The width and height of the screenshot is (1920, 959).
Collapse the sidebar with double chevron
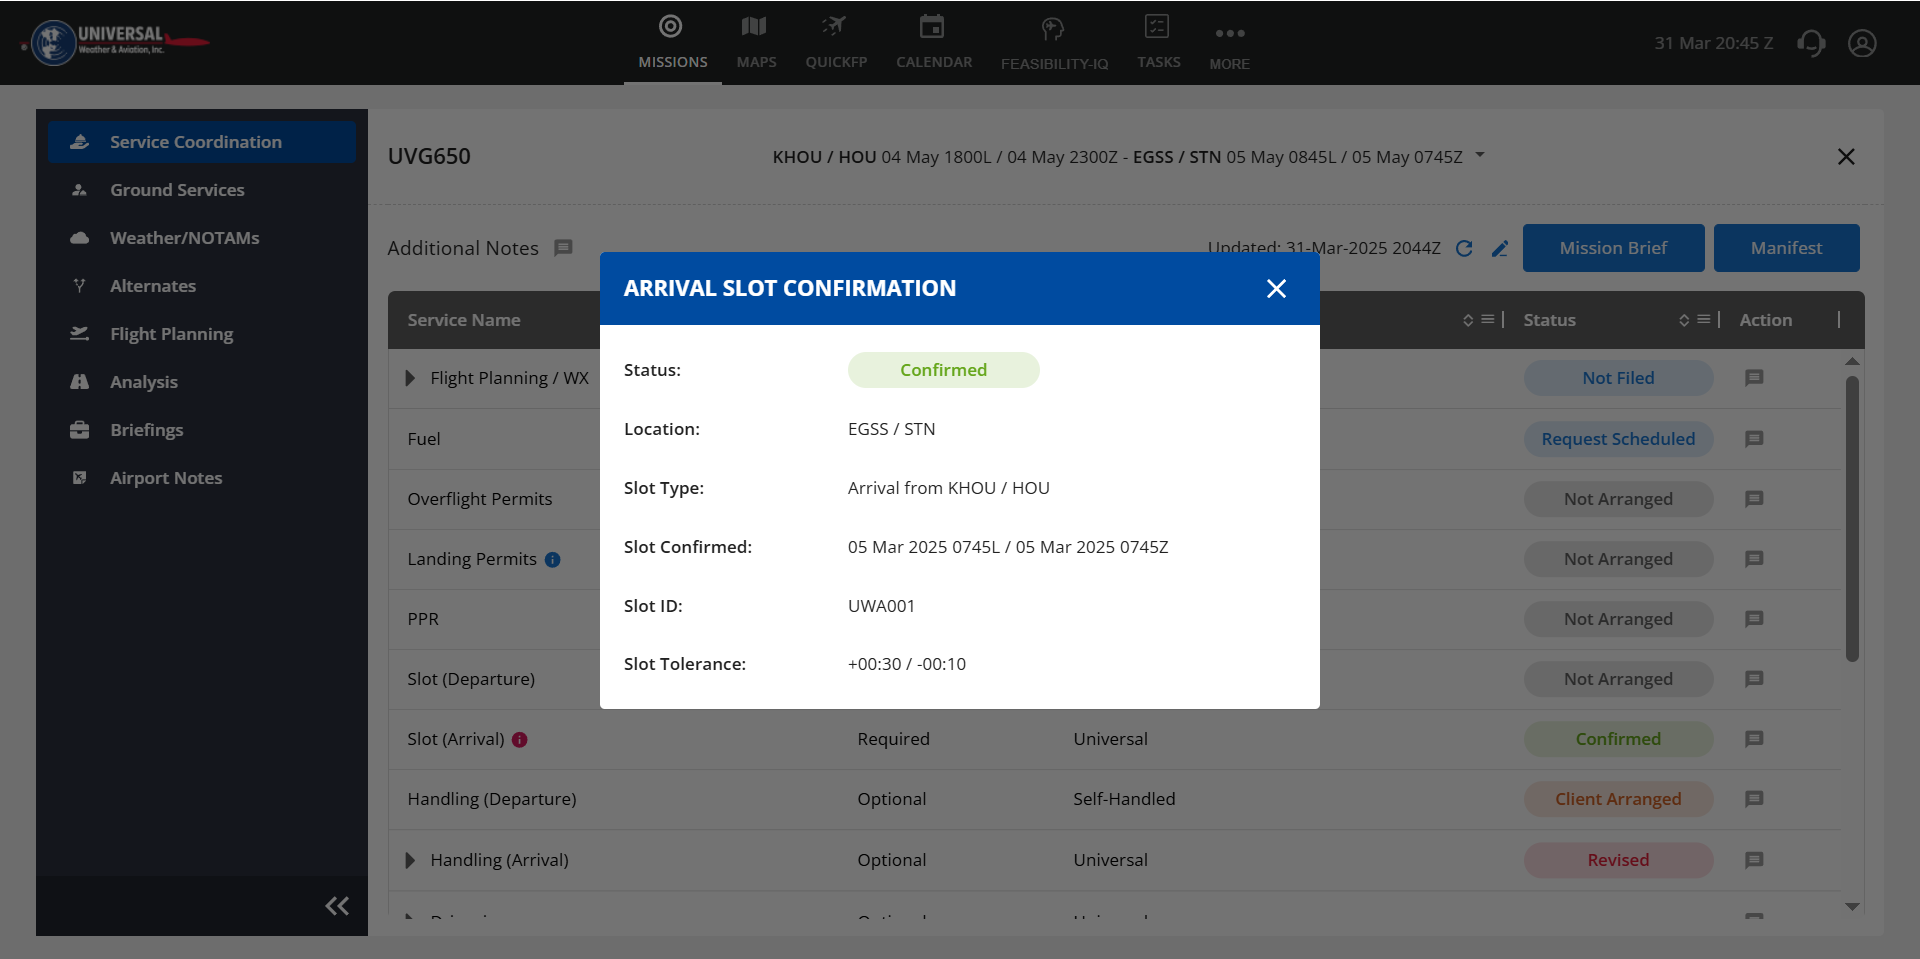click(x=337, y=906)
